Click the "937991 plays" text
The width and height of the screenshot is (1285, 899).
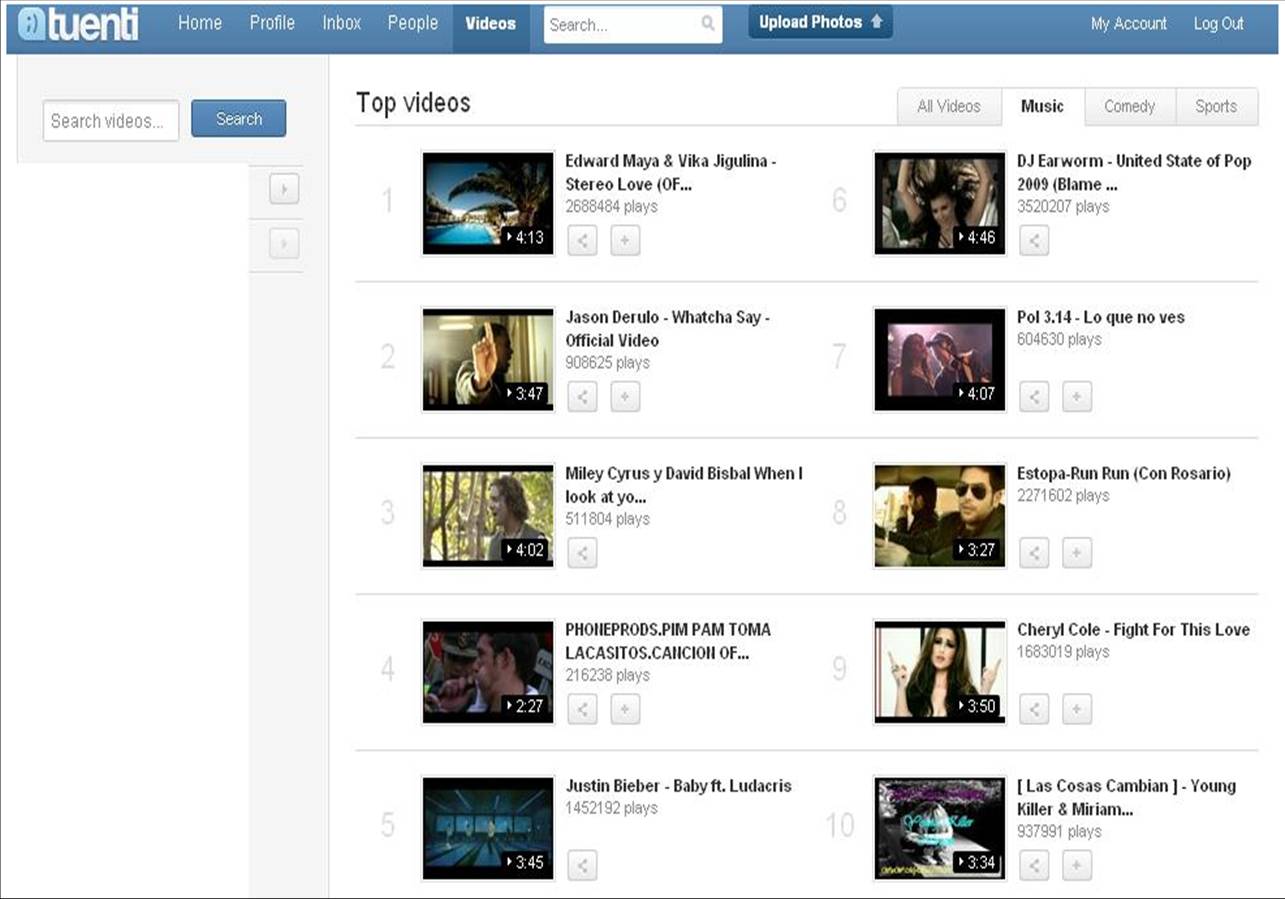pyautogui.click(x=1060, y=832)
